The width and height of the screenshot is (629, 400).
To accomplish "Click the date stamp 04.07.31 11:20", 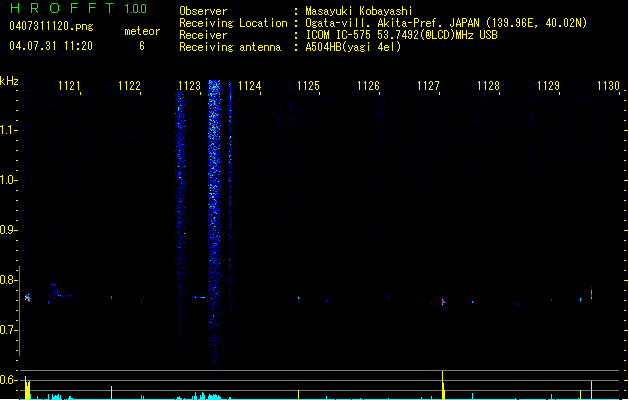I will [51, 46].
